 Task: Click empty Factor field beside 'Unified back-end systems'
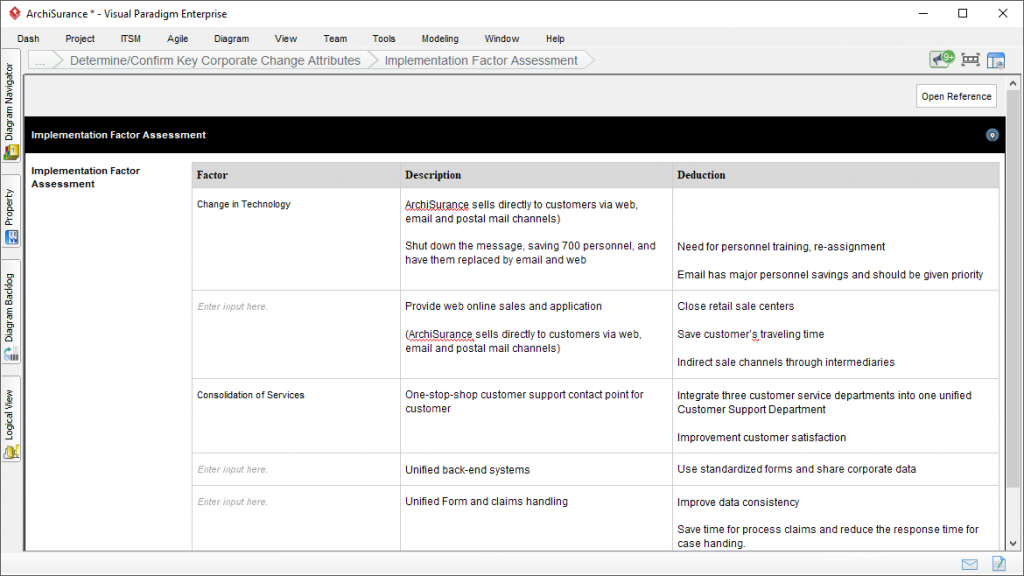[295, 470]
